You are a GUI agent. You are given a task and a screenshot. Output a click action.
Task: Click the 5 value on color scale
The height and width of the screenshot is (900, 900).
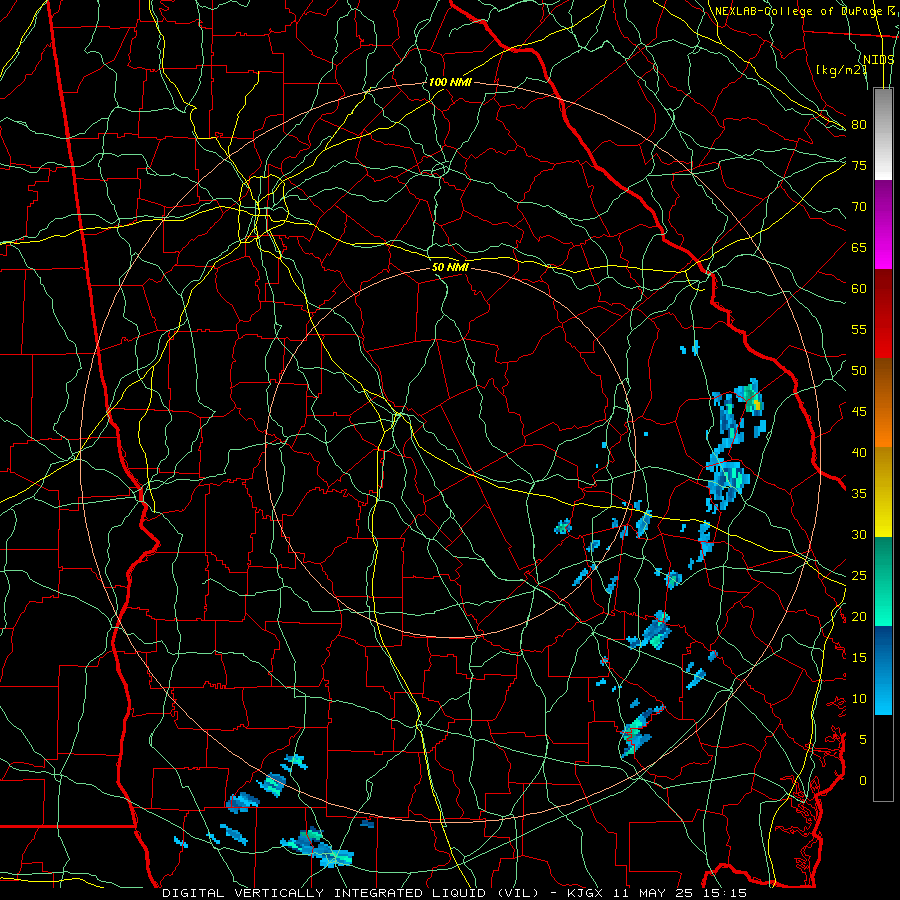coord(863,739)
